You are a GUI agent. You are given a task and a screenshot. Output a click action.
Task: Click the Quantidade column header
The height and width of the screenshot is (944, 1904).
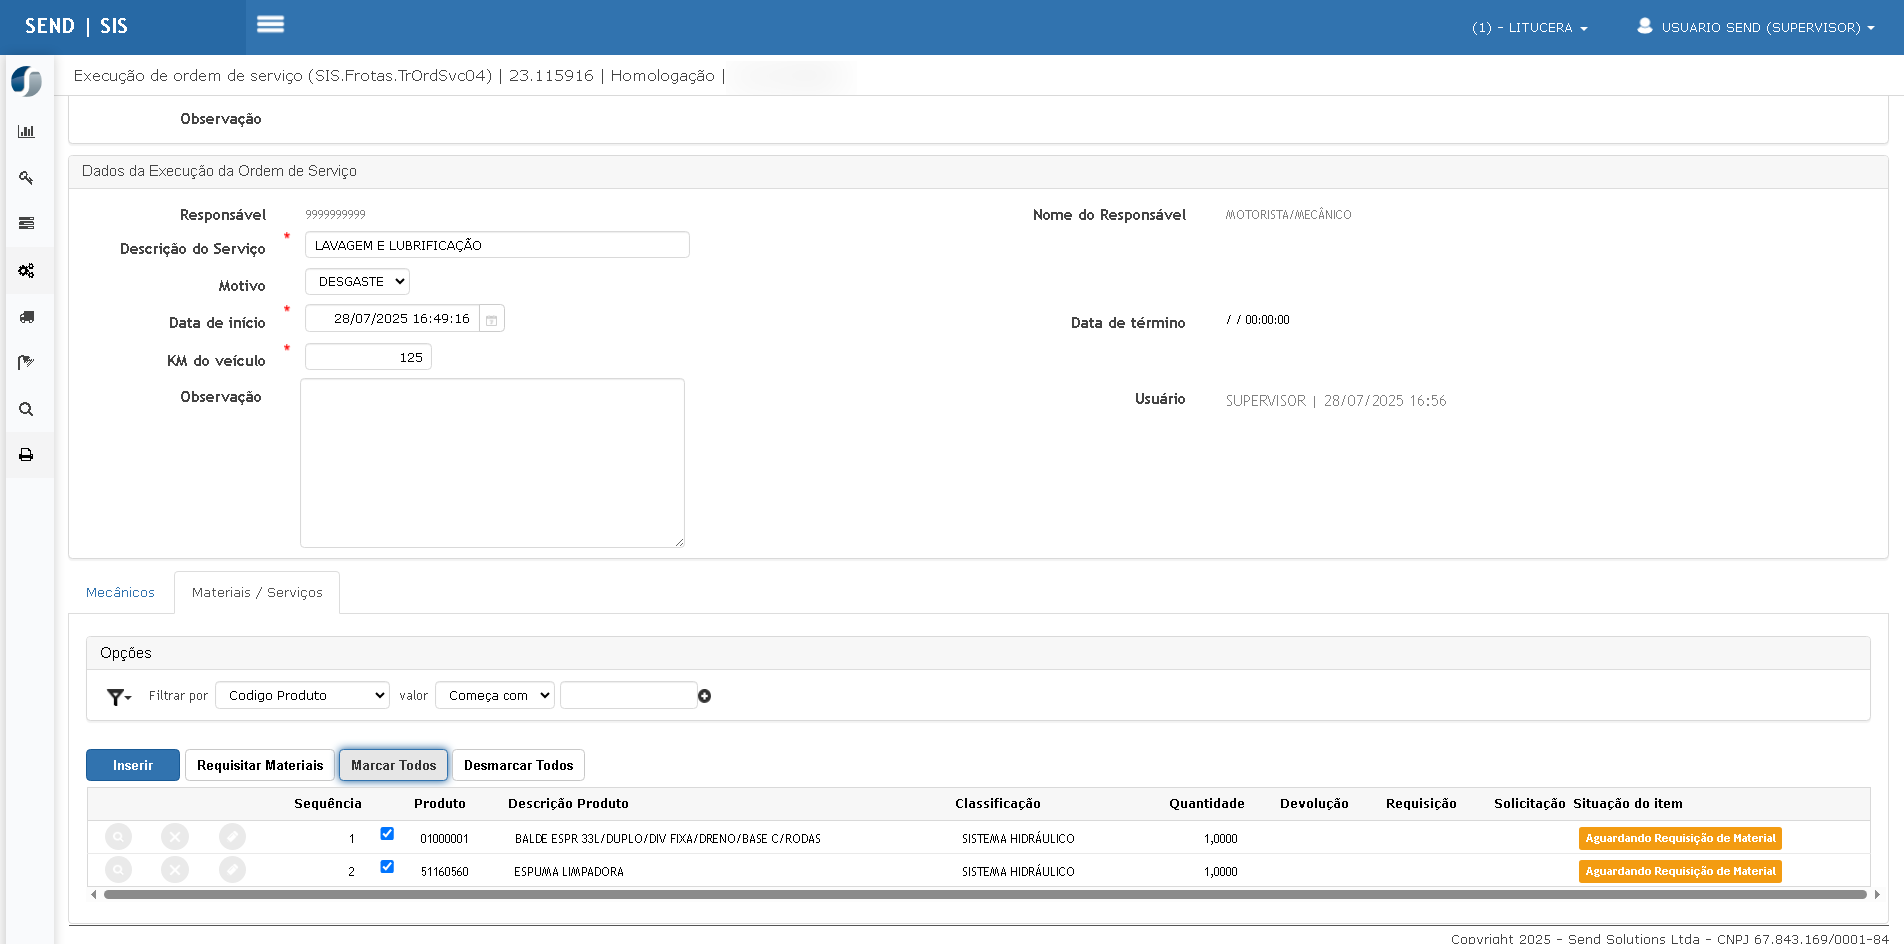click(x=1207, y=804)
